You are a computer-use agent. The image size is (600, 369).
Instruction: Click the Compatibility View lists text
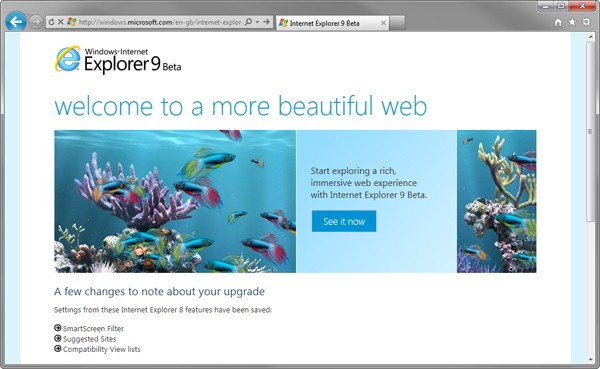pos(102,349)
